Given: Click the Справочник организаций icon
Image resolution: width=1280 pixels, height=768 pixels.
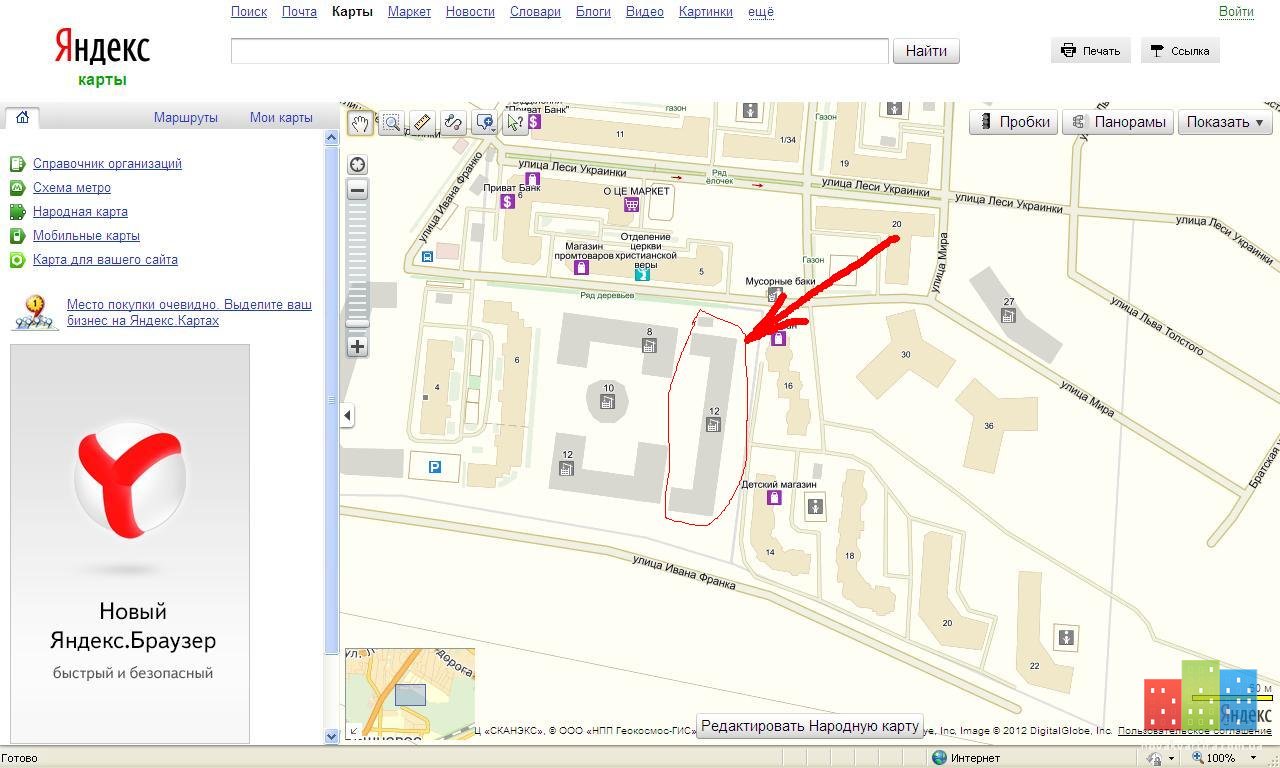Looking at the screenshot, I should coord(17,163).
